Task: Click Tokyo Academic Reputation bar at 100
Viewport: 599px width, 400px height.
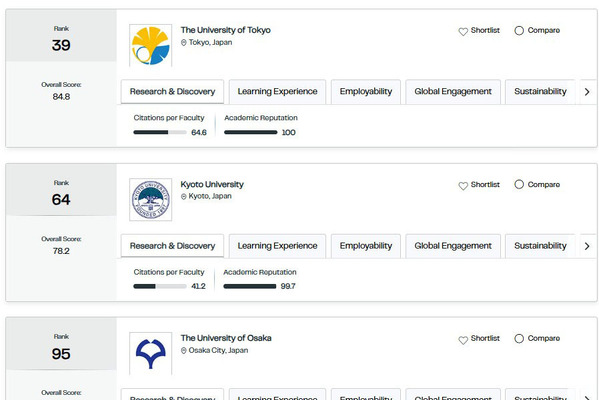Action: coord(251,132)
